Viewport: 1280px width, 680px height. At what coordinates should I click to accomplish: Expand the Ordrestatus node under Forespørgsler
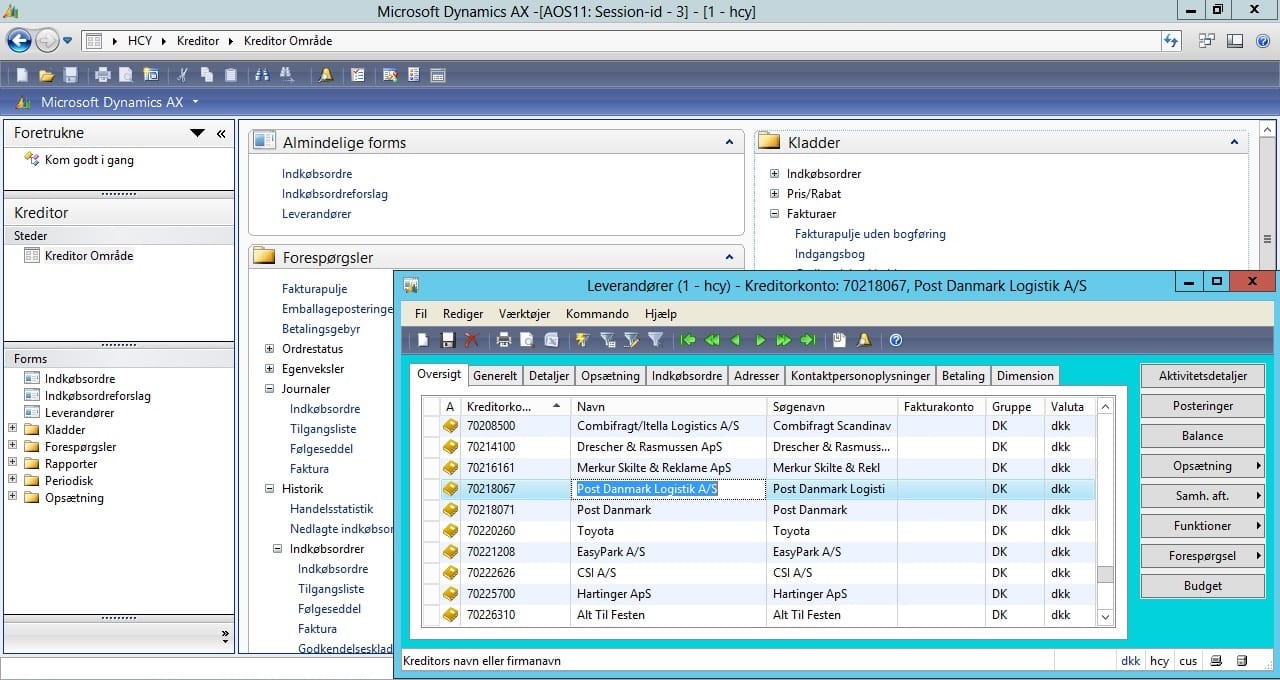click(x=269, y=349)
